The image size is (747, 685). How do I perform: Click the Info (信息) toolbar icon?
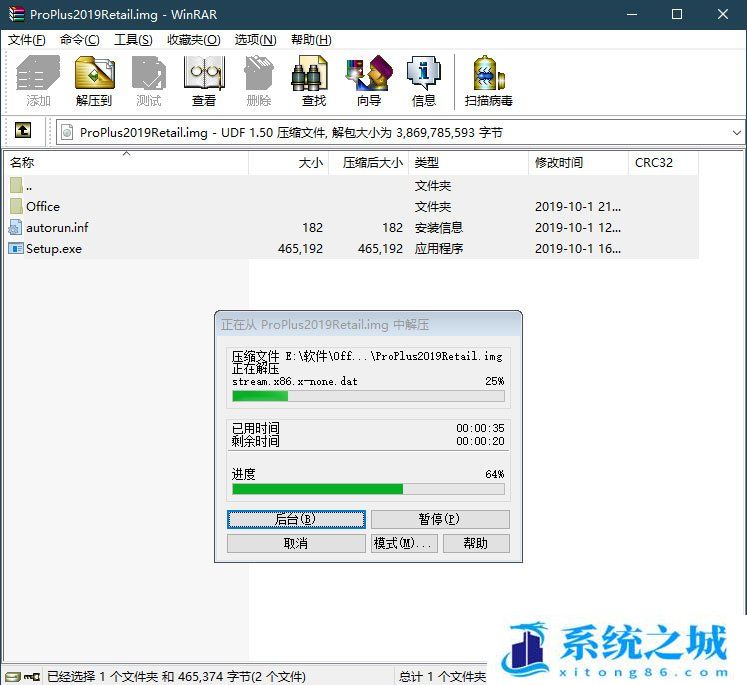click(x=424, y=81)
